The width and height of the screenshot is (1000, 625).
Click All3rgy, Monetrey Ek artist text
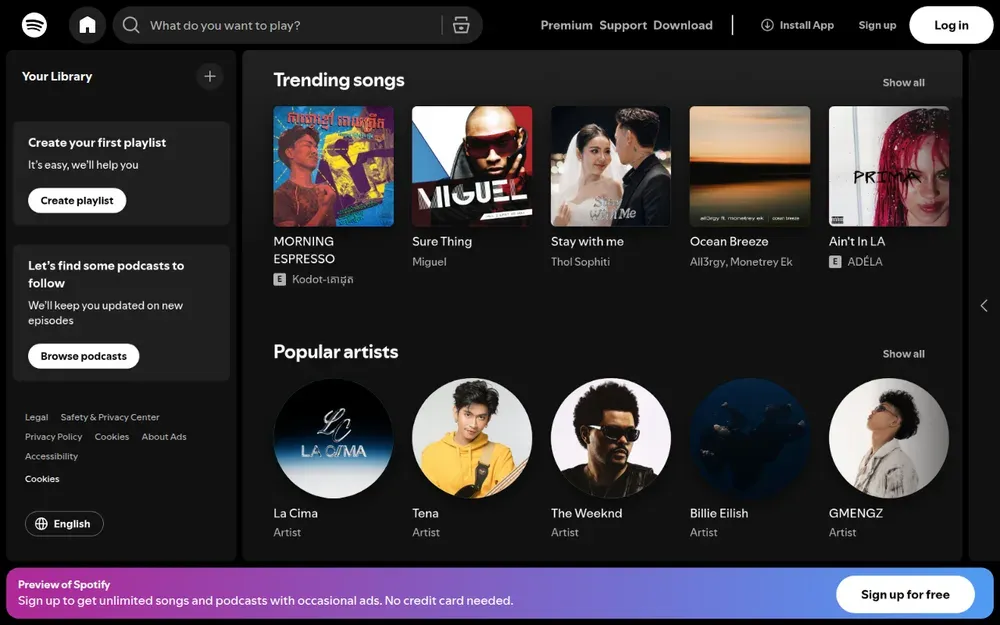(x=741, y=261)
